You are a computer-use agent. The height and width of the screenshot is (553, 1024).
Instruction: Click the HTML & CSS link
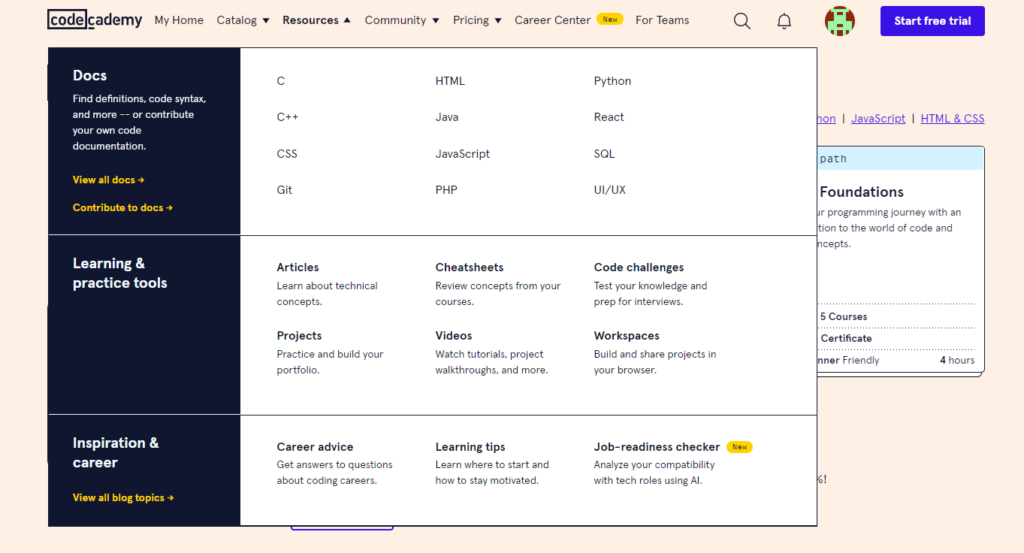coord(952,118)
